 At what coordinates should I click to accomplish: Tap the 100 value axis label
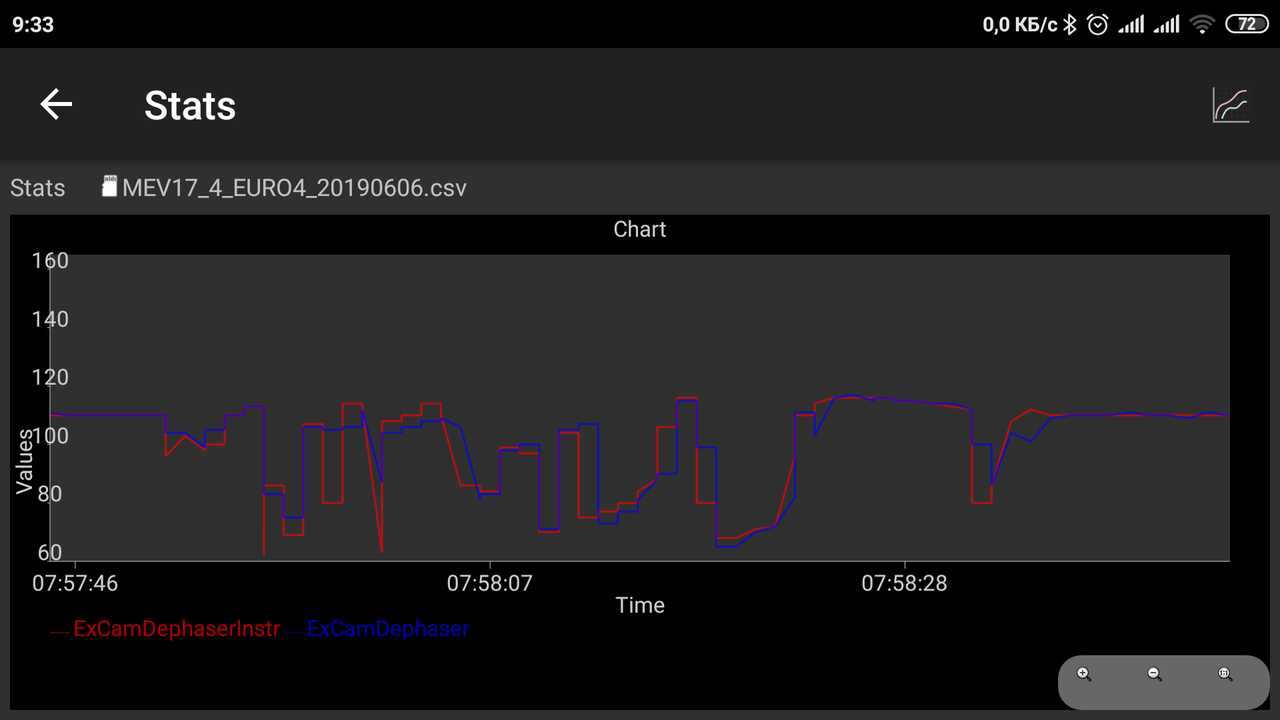pyautogui.click(x=50, y=436)
